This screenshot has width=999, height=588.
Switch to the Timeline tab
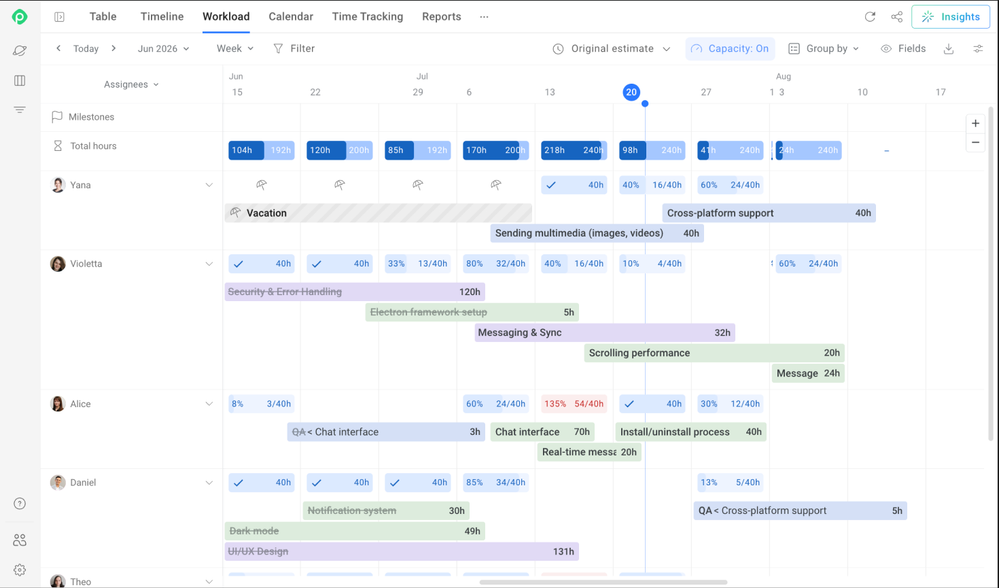162,17
